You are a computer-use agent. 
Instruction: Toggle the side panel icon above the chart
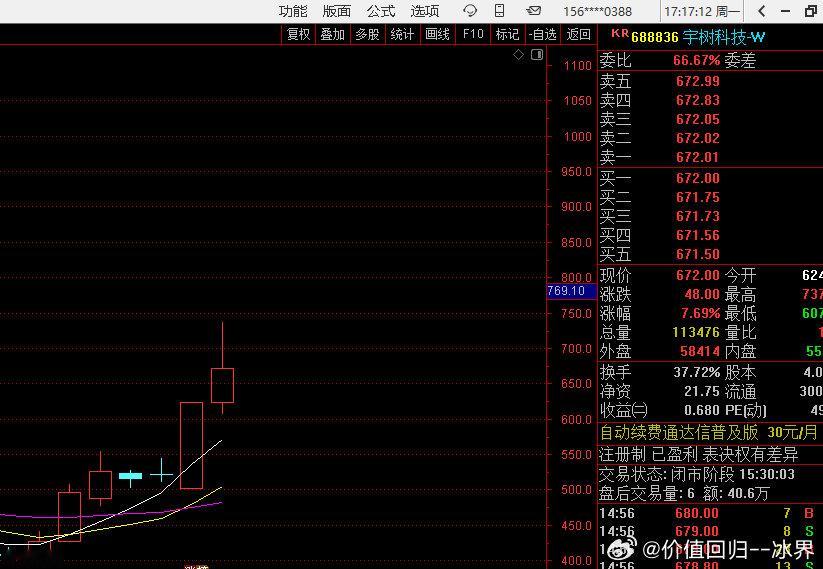(x=536, y=55)
